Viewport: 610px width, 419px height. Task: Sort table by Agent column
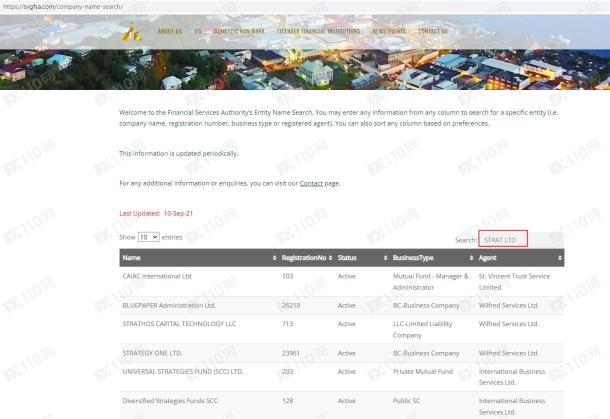pyautogui.click(x=520, y=258)
